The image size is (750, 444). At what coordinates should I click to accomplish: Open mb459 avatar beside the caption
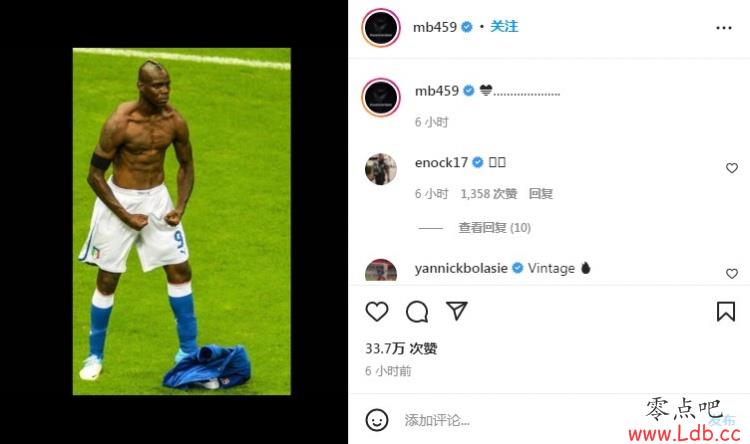381,97
